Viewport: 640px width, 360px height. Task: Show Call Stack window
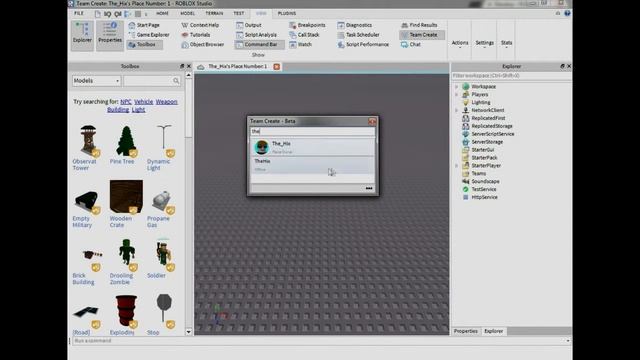(304, 35)
